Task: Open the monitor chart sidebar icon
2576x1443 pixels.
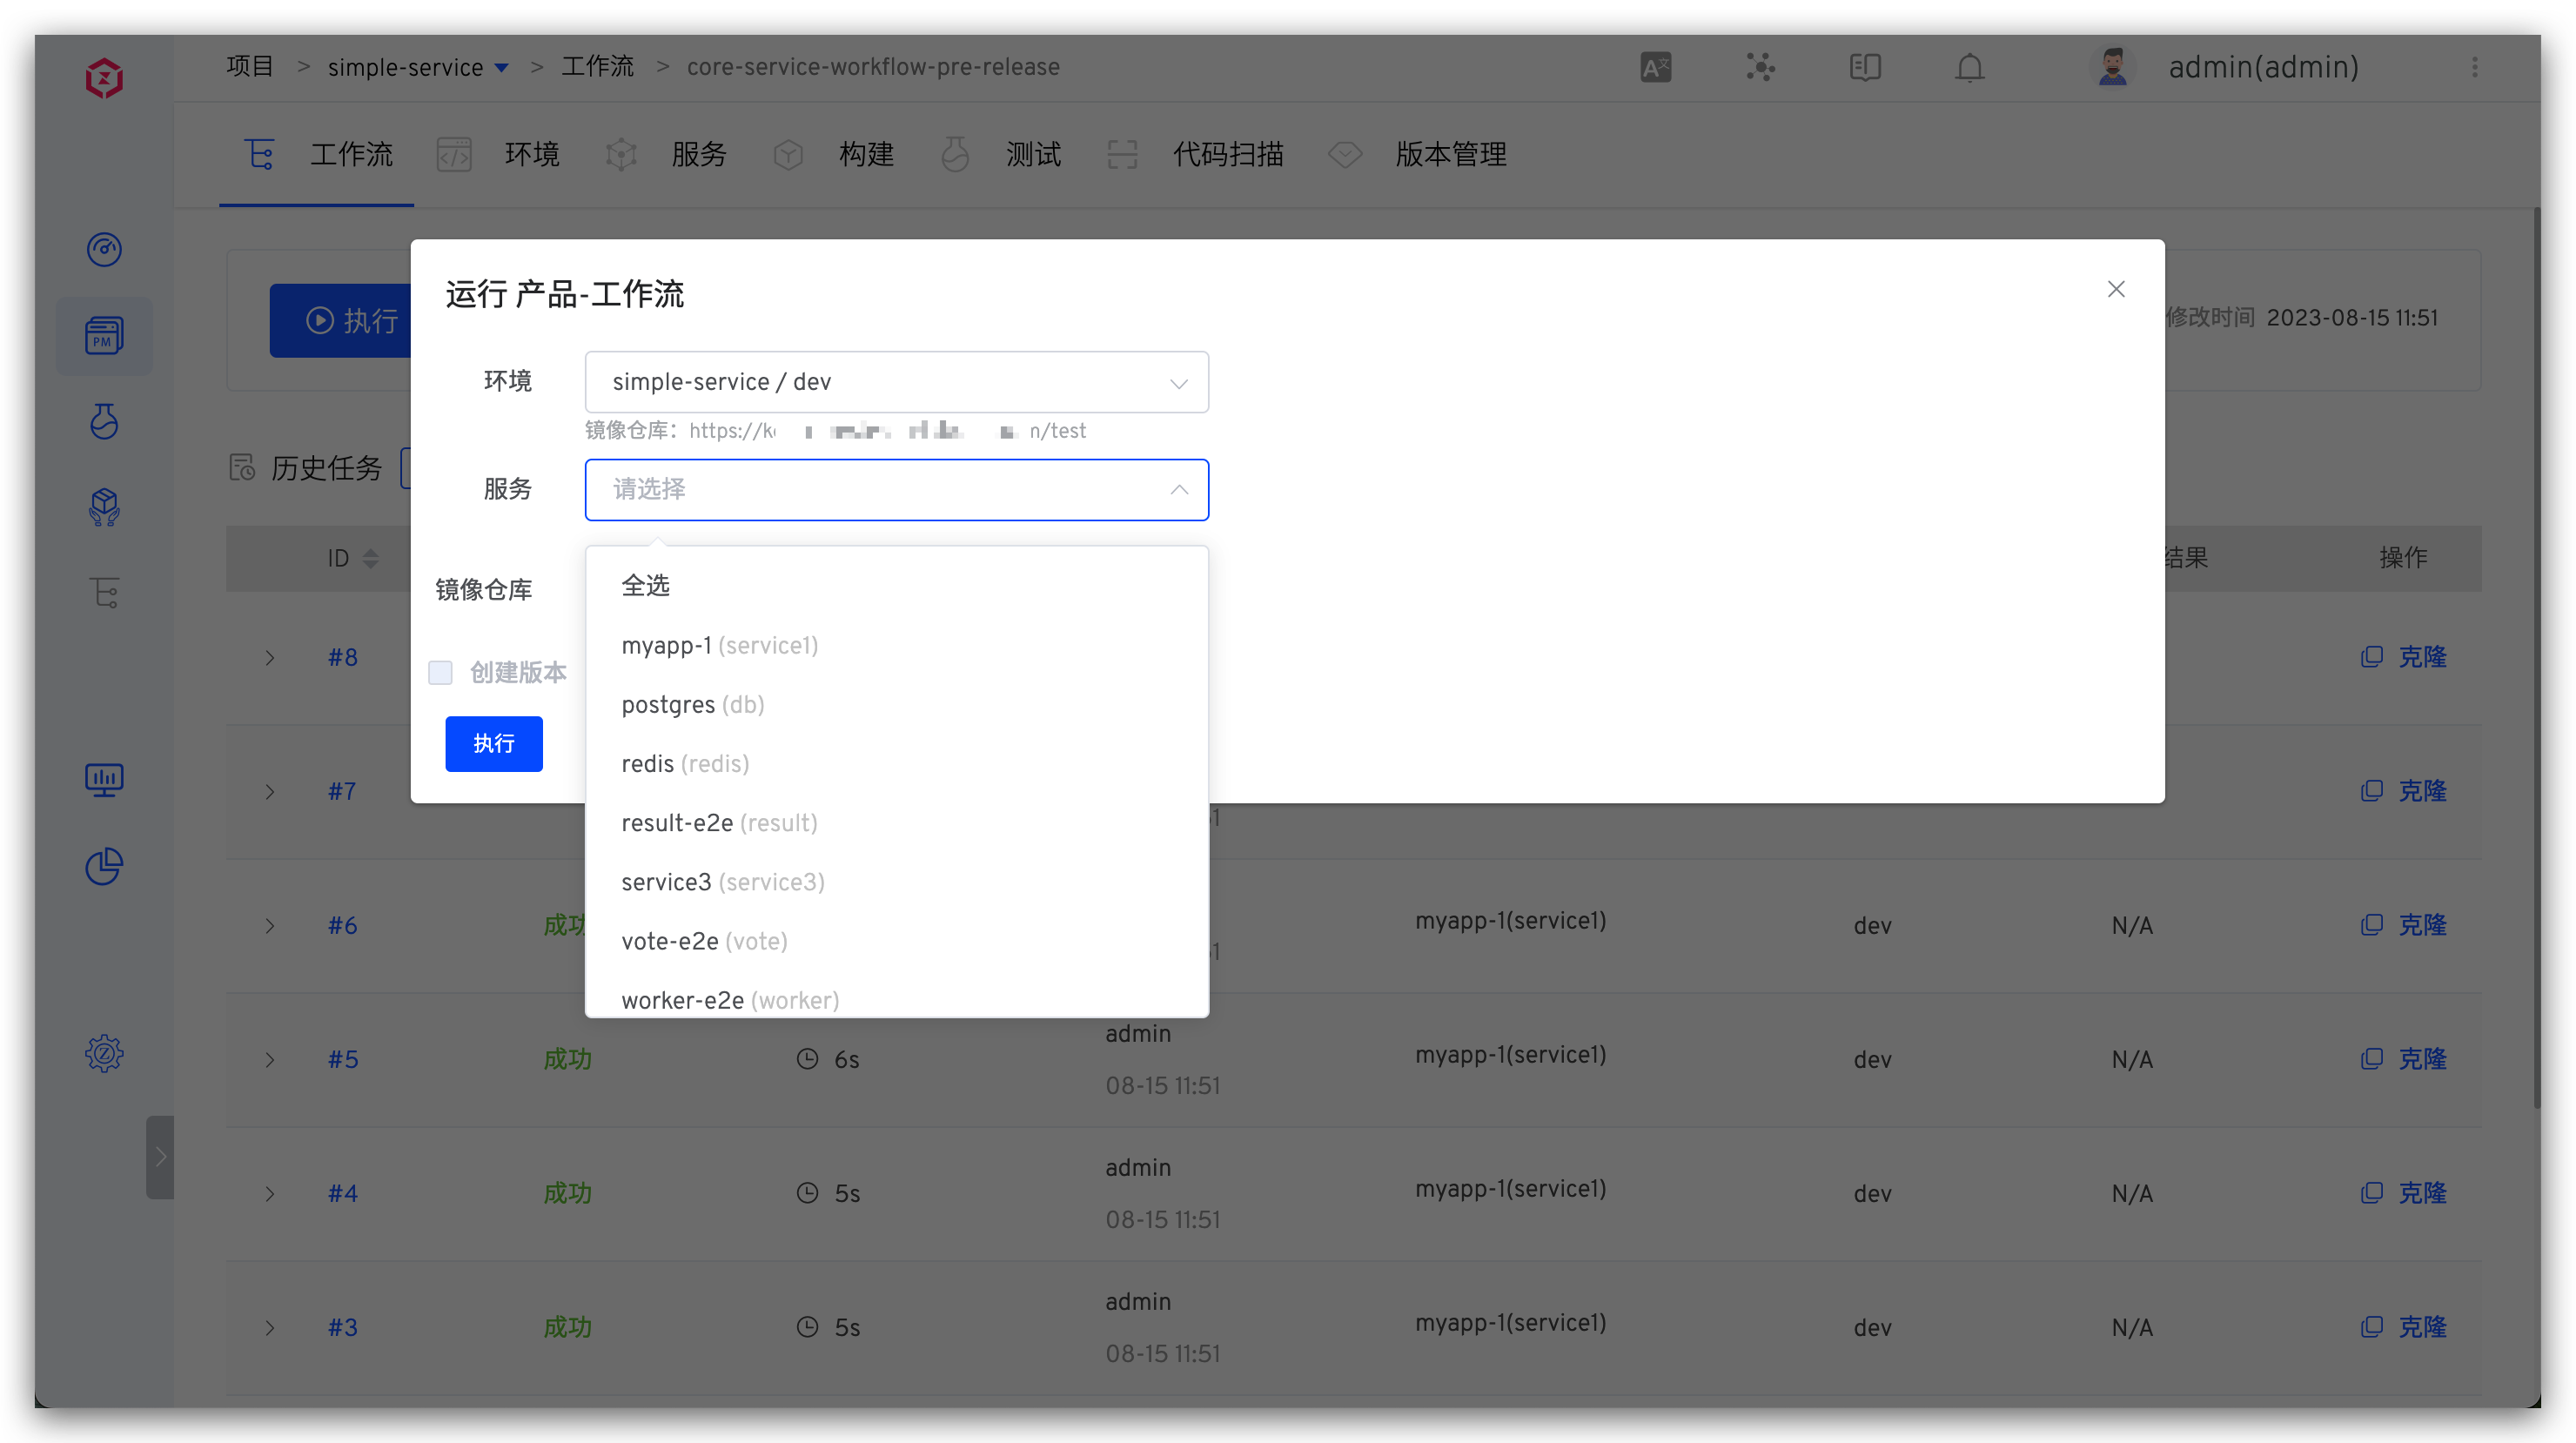Action: [x=104, y=779]
